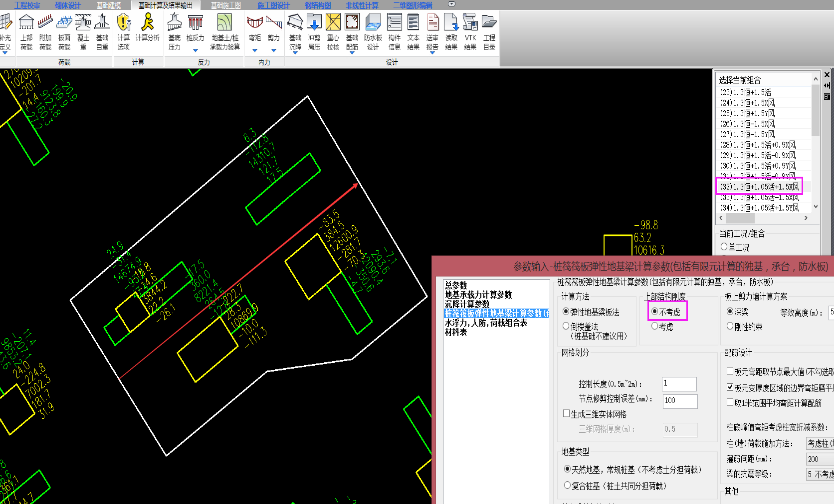Switch to the 钢结构图 ribbon tab

click(x=318, y=5)
